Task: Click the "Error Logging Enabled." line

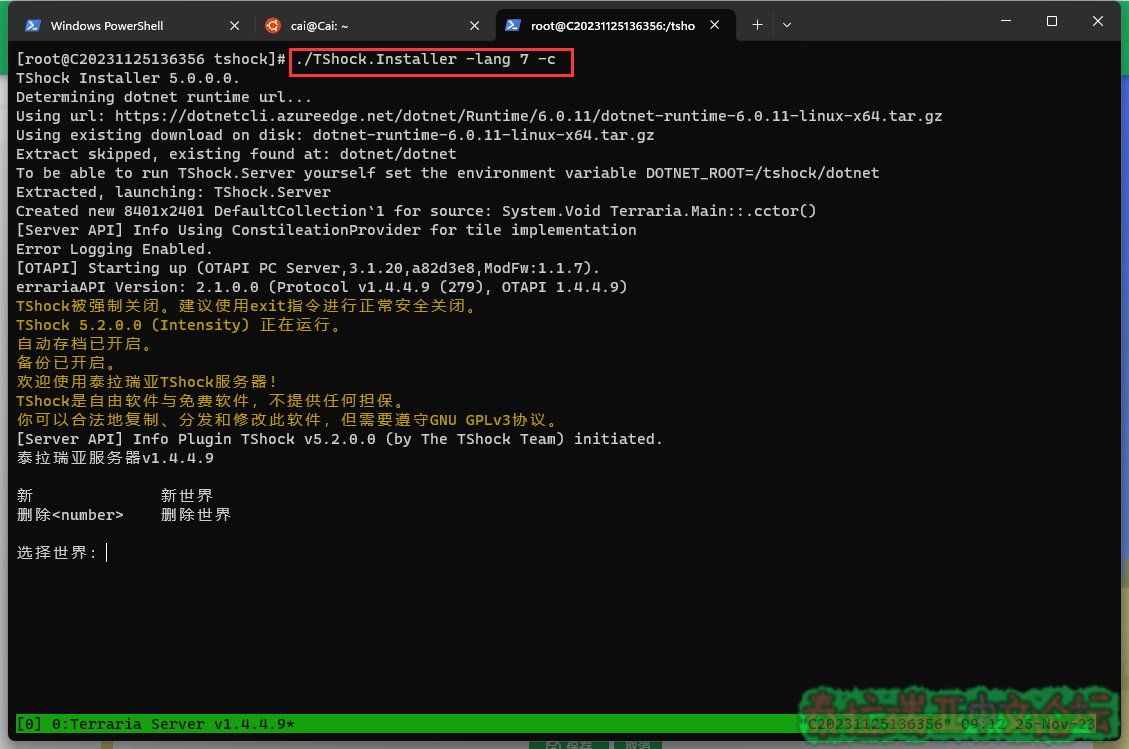Action: (x=114, y=249)
